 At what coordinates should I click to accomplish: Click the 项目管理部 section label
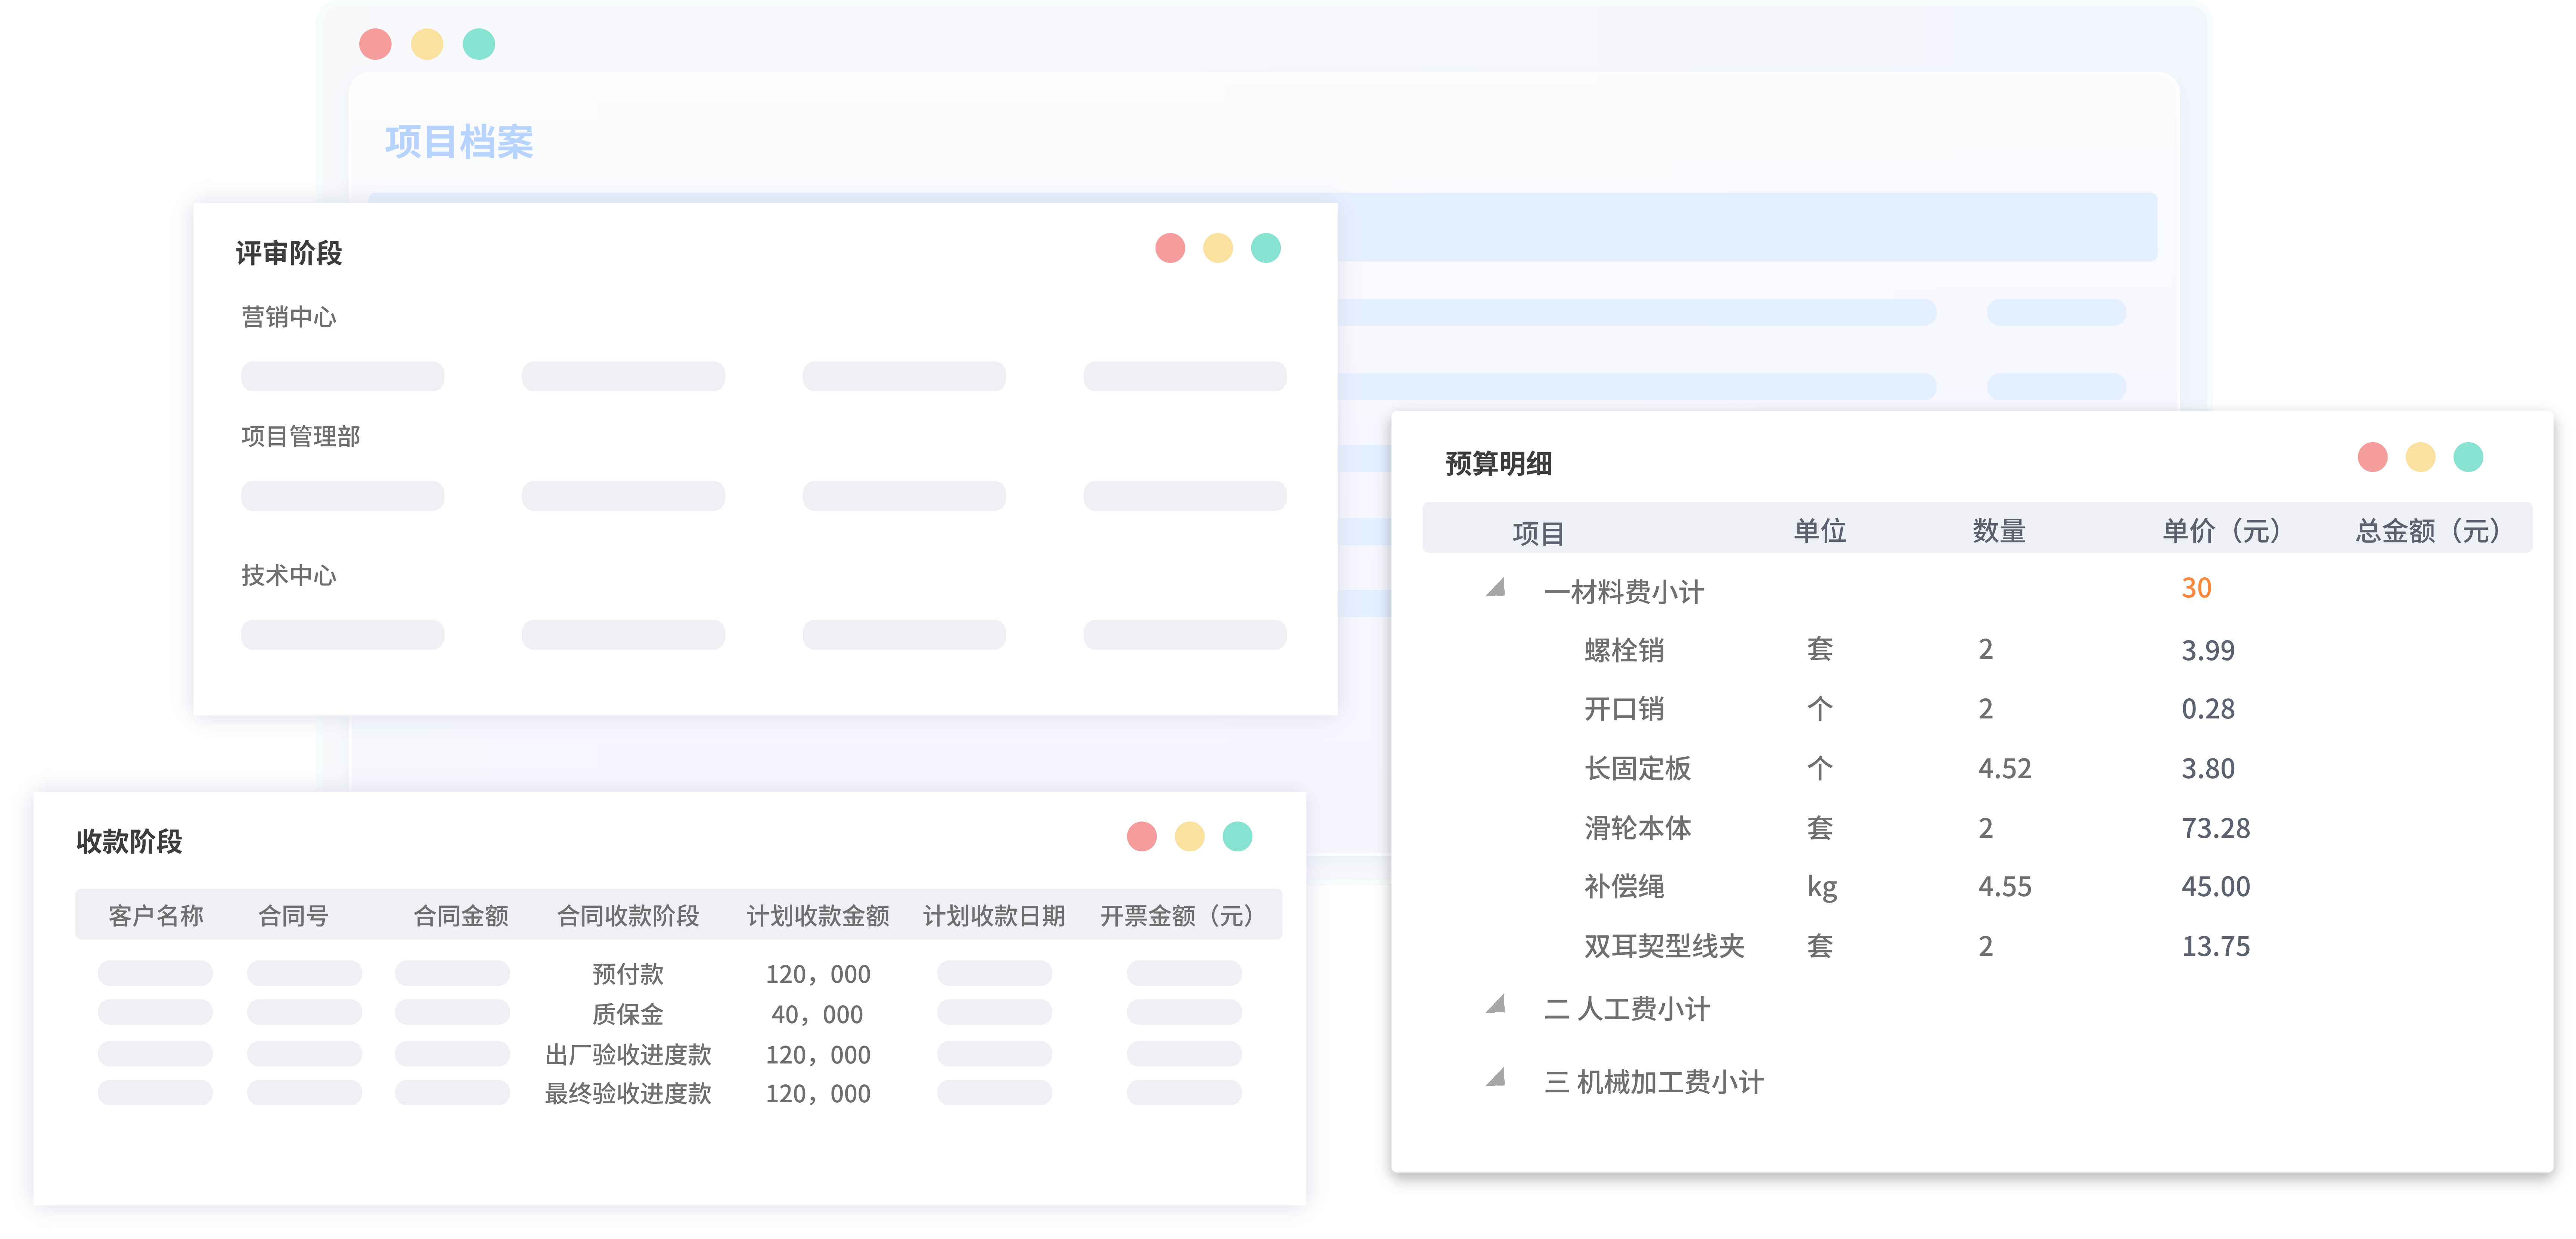pos(301,437)
